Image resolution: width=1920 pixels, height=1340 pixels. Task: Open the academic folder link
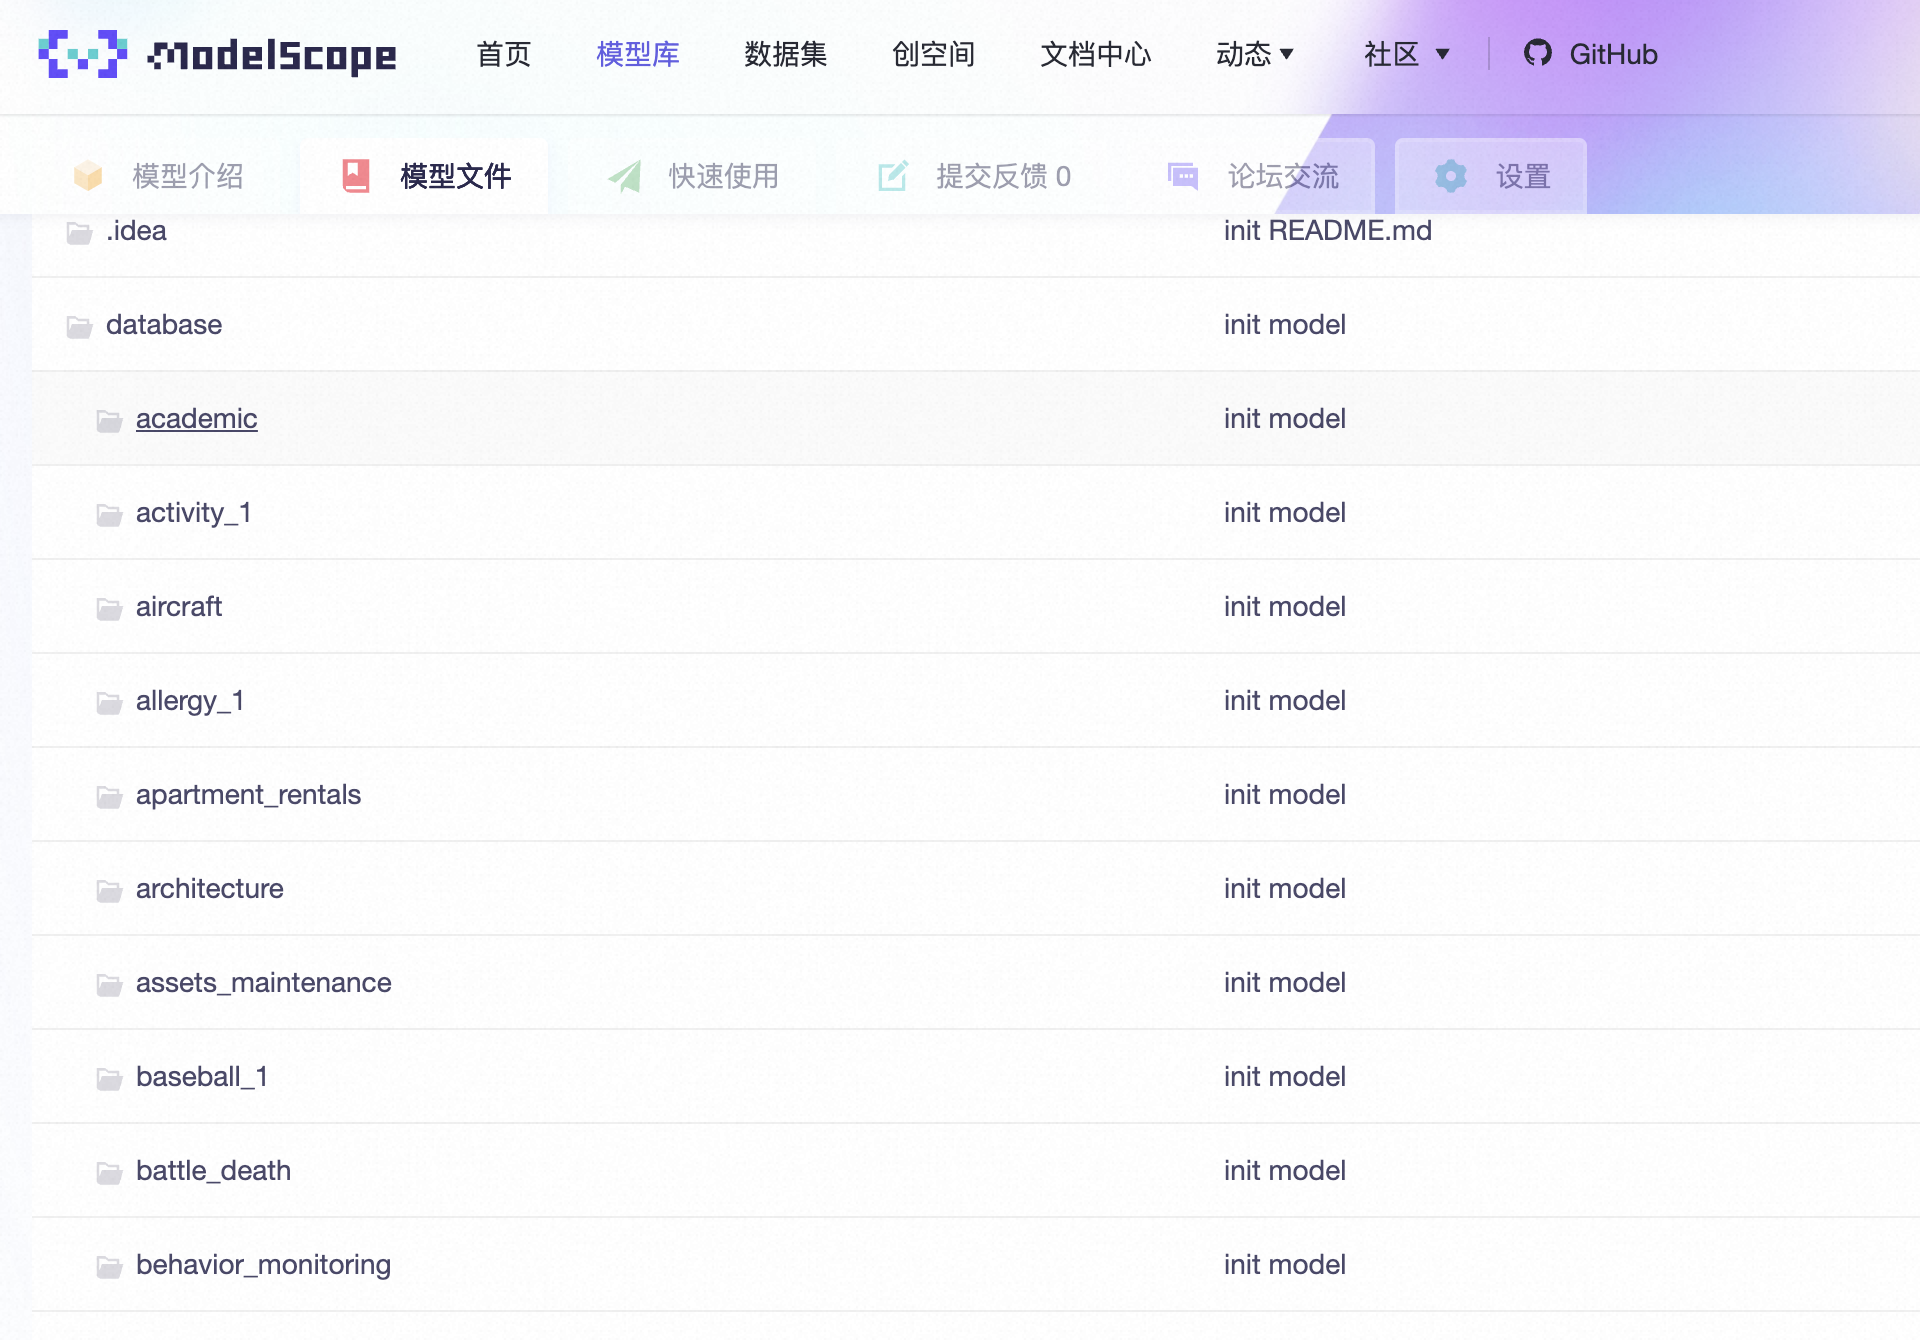pyautogui.click(x=197, y=419)
